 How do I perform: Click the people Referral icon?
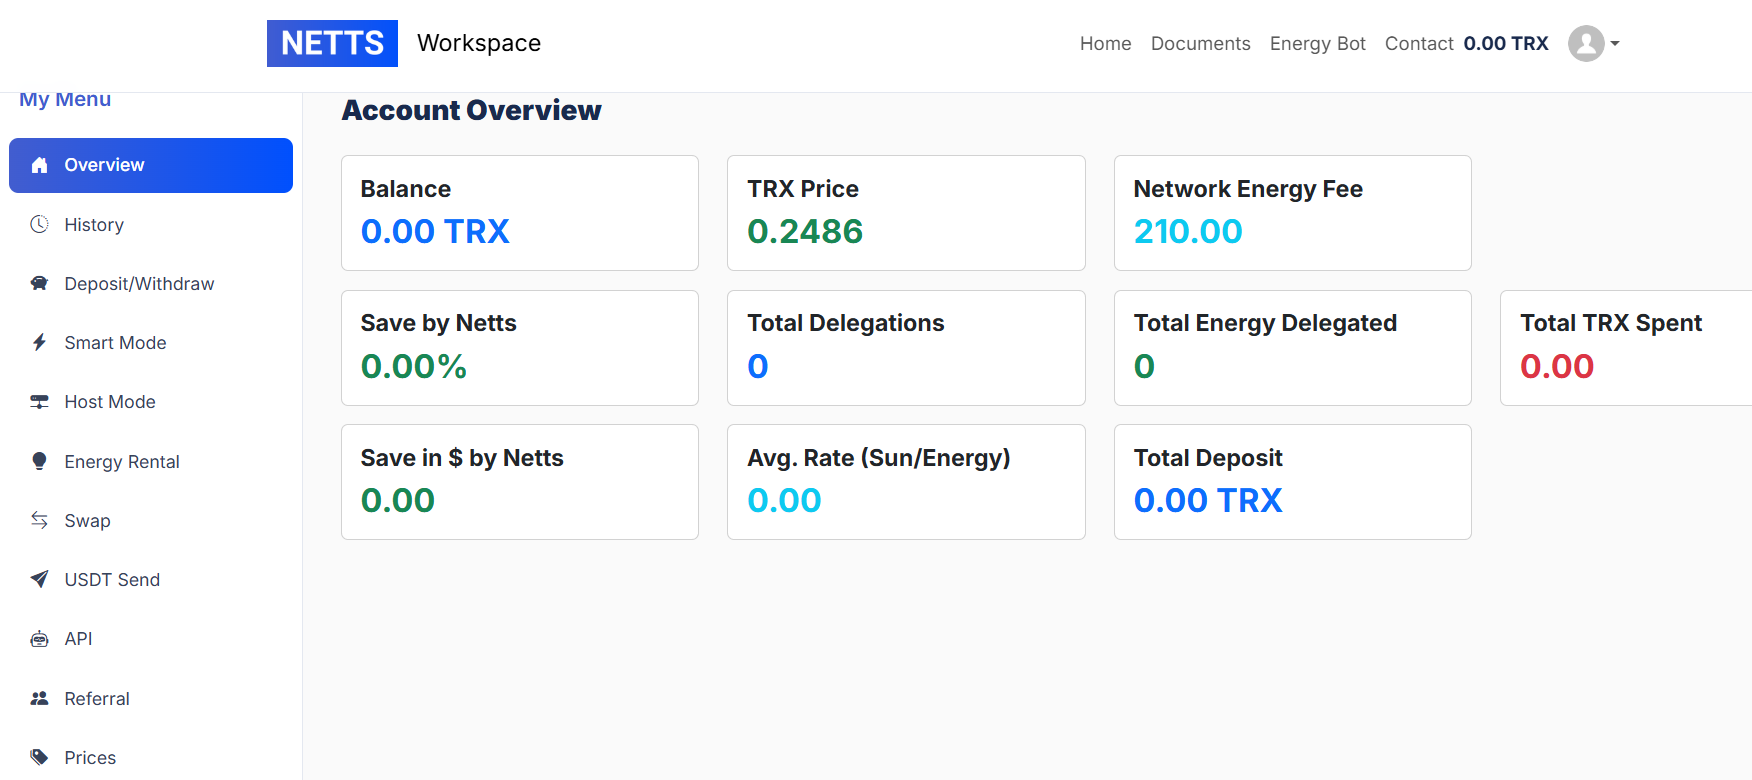tap(40, 698)
